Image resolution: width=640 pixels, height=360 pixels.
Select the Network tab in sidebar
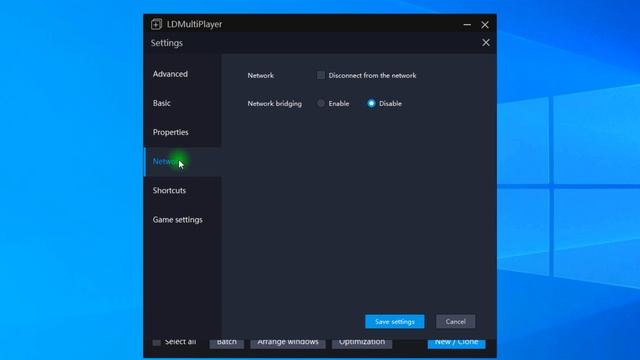click(x=183, y=162)
